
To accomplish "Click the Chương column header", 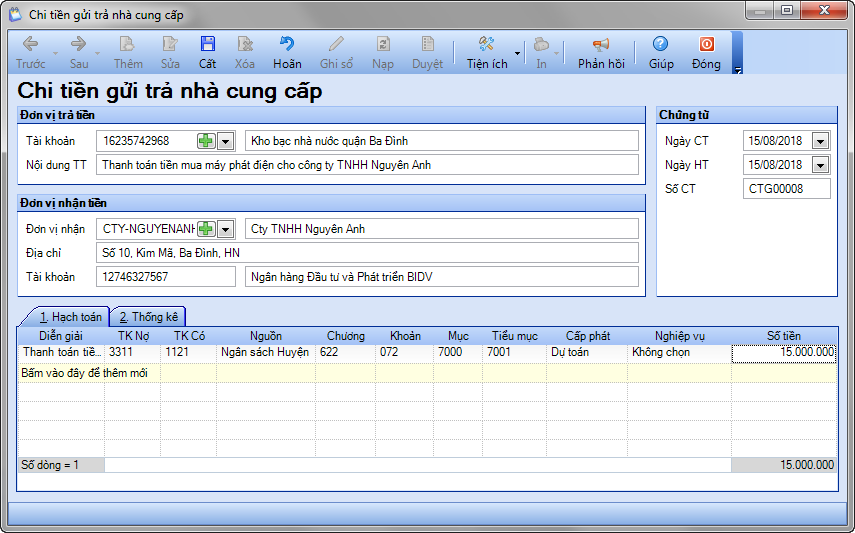I will tap(346, 336).
